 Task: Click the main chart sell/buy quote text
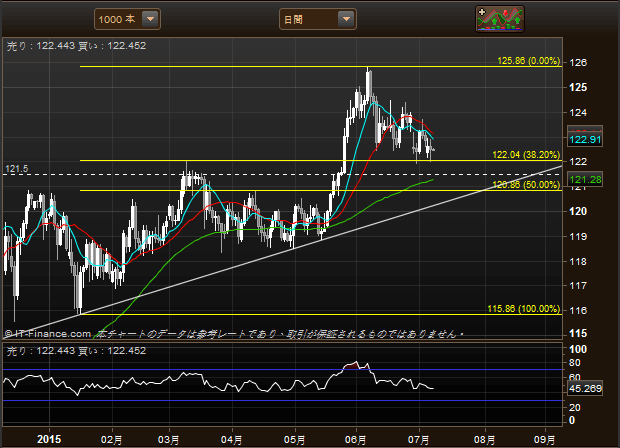pos(76,46)
